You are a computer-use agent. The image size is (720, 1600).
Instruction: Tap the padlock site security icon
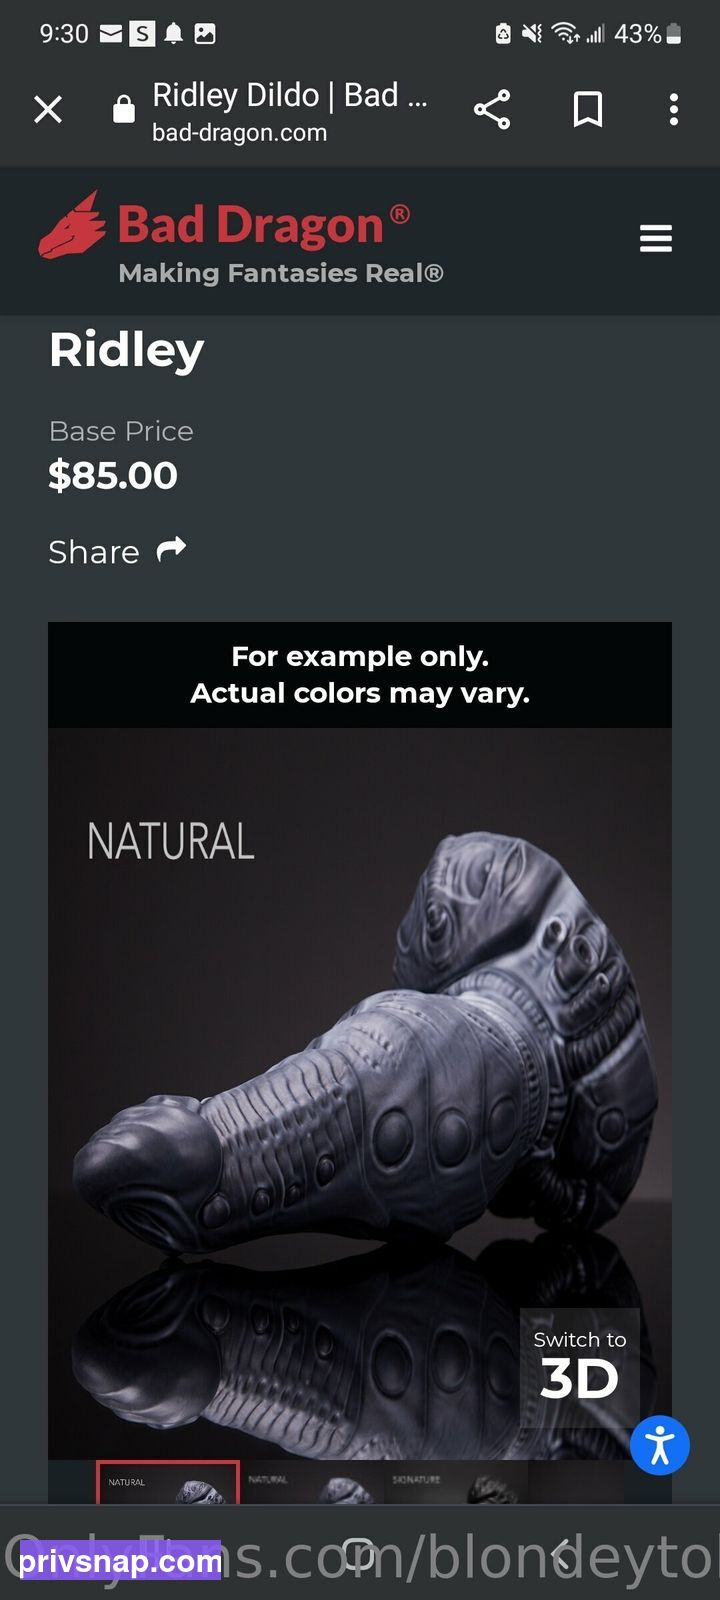pyautogui.click(x=123, y=108)
